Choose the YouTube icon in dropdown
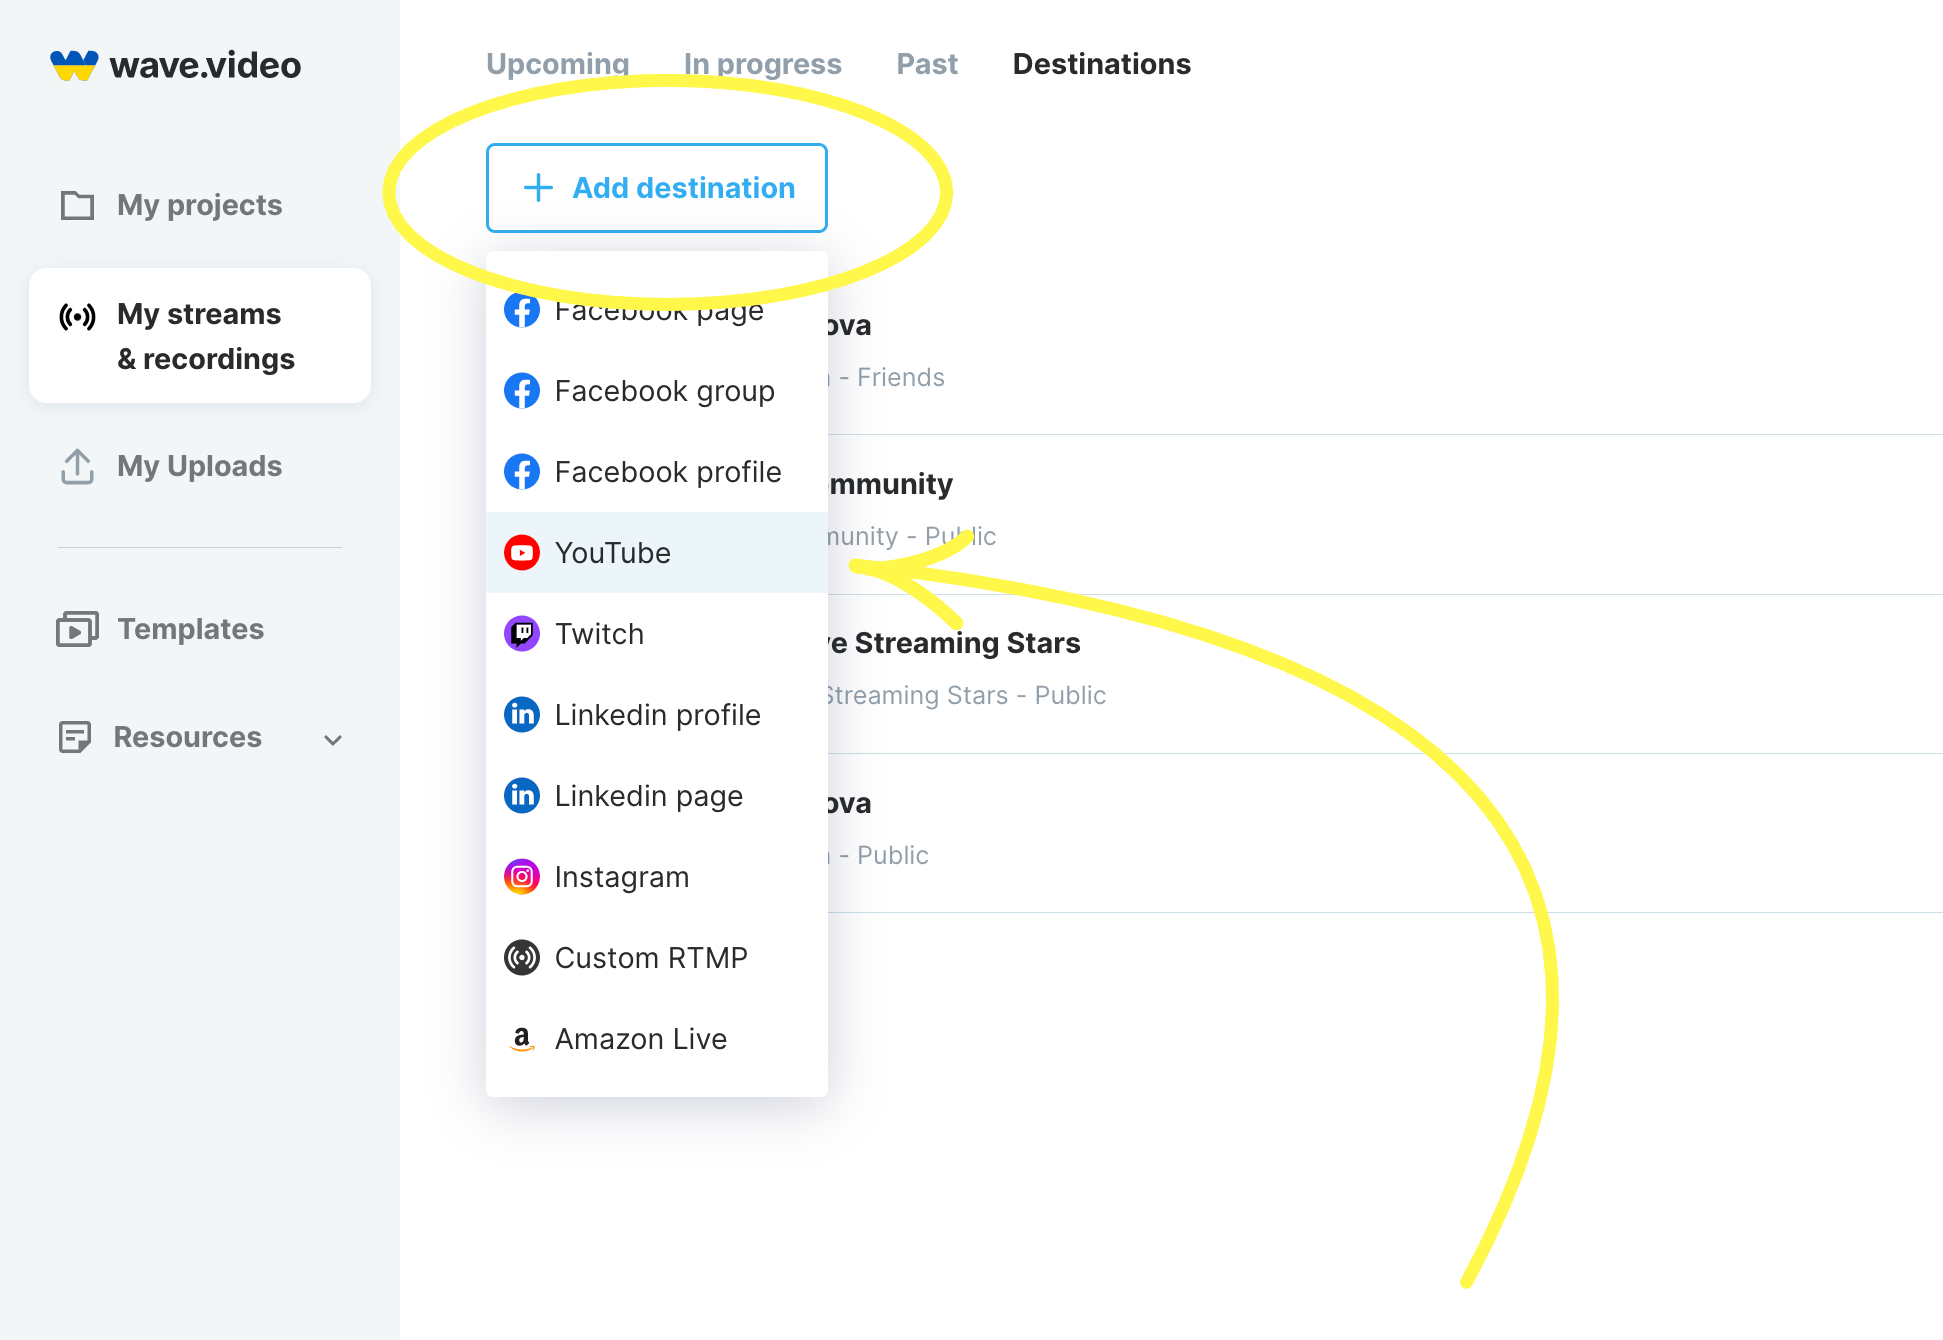The image size is (1943, 1340). [522, 553]
